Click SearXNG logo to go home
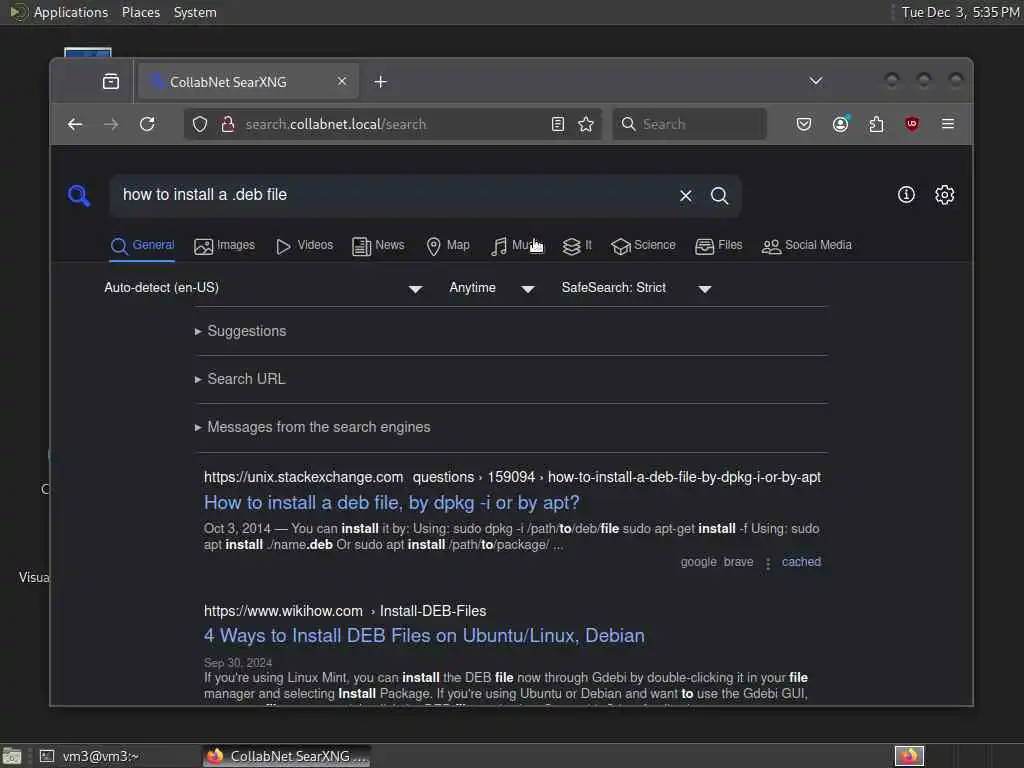 79,195
